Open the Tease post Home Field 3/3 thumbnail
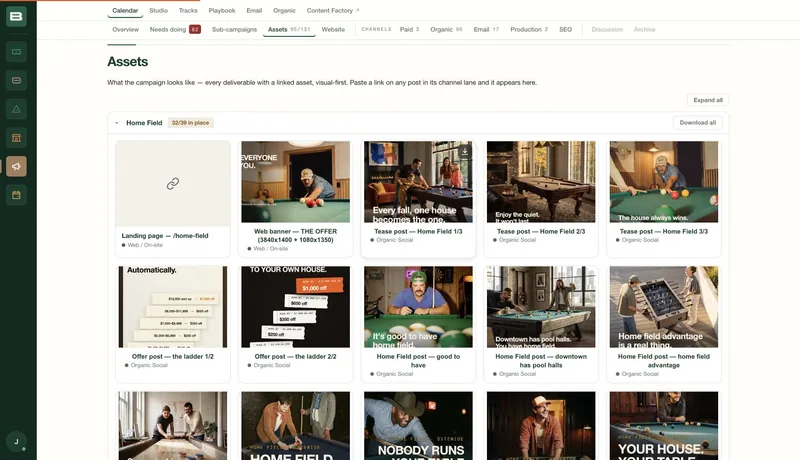 tap(664, 182)
